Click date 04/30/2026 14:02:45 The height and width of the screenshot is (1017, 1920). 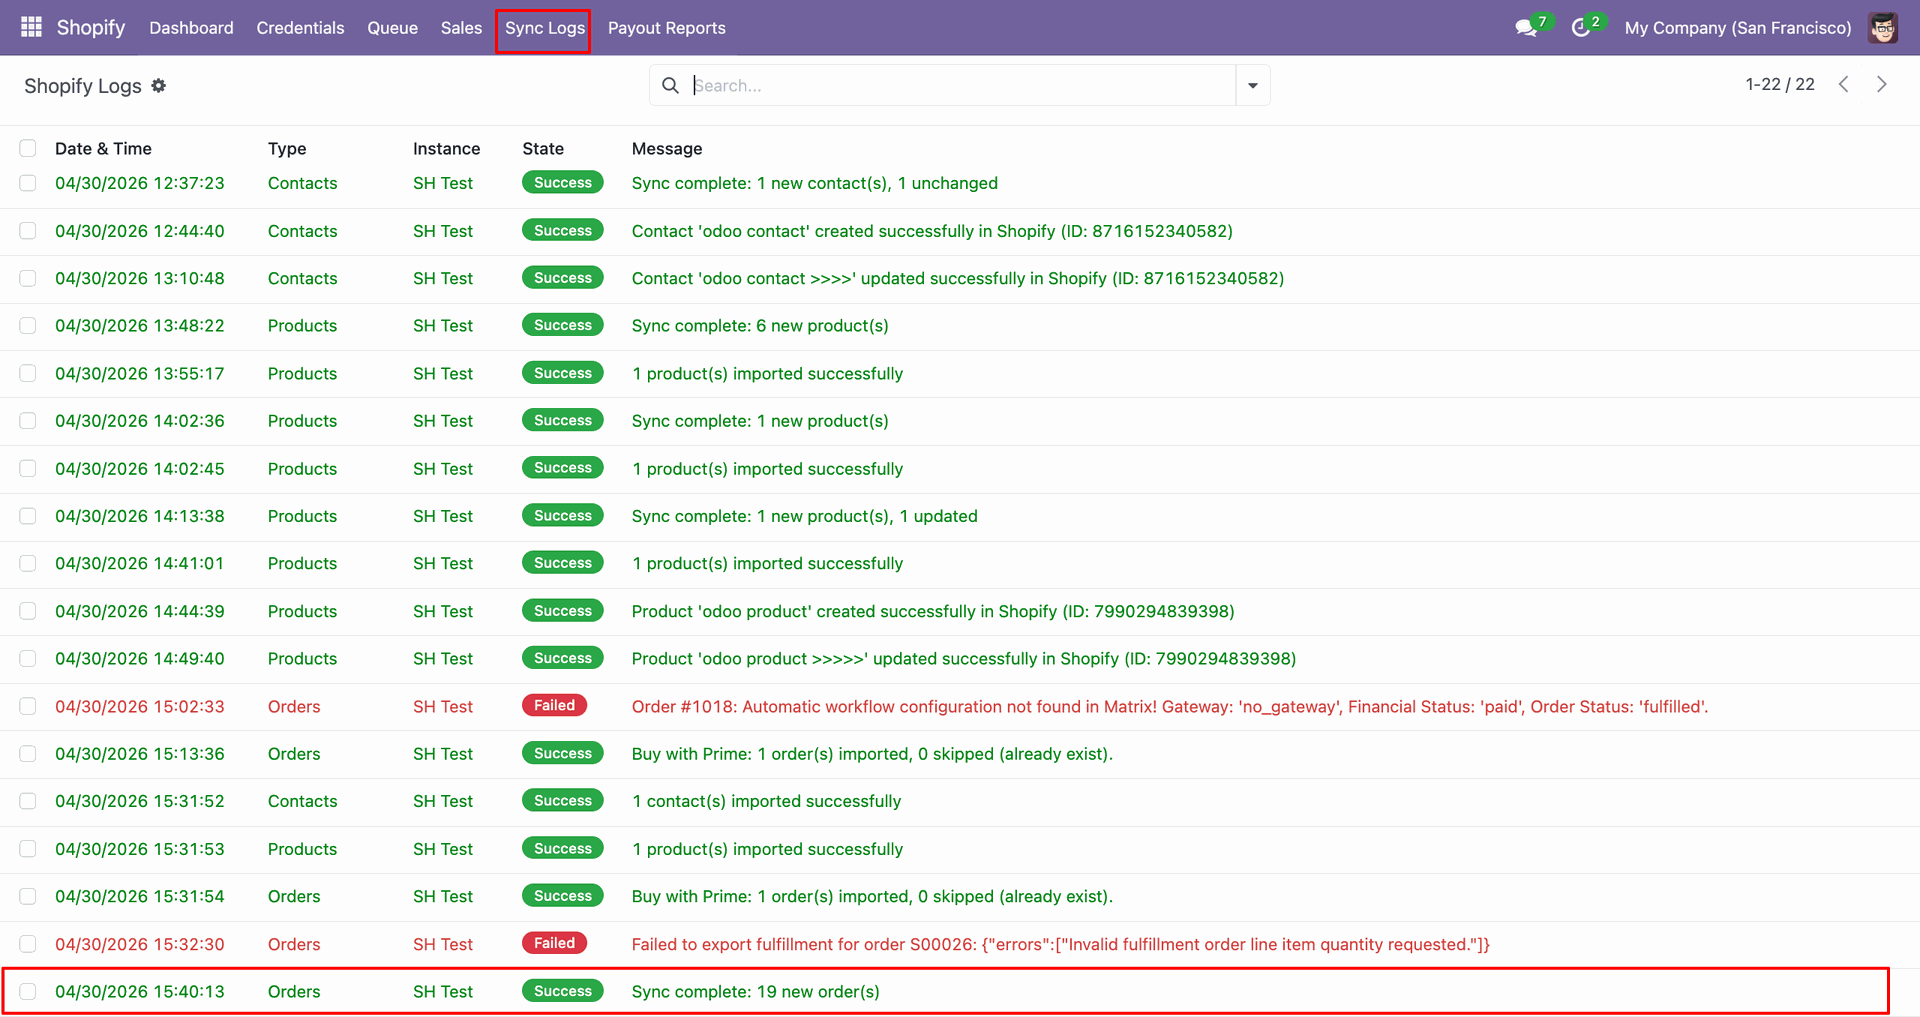tap(140, 469)
